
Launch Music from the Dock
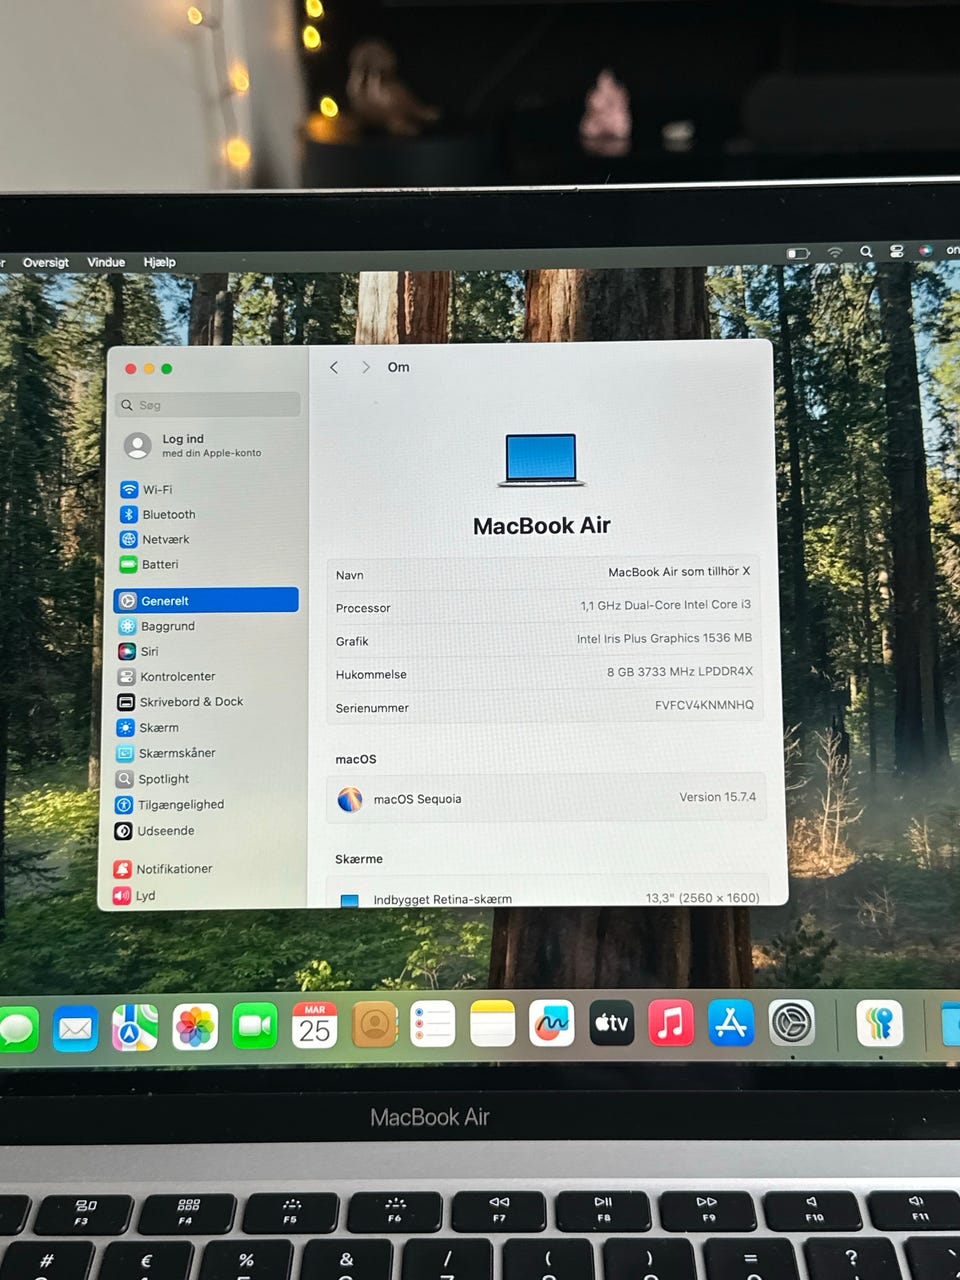[x=671, y=1023]
